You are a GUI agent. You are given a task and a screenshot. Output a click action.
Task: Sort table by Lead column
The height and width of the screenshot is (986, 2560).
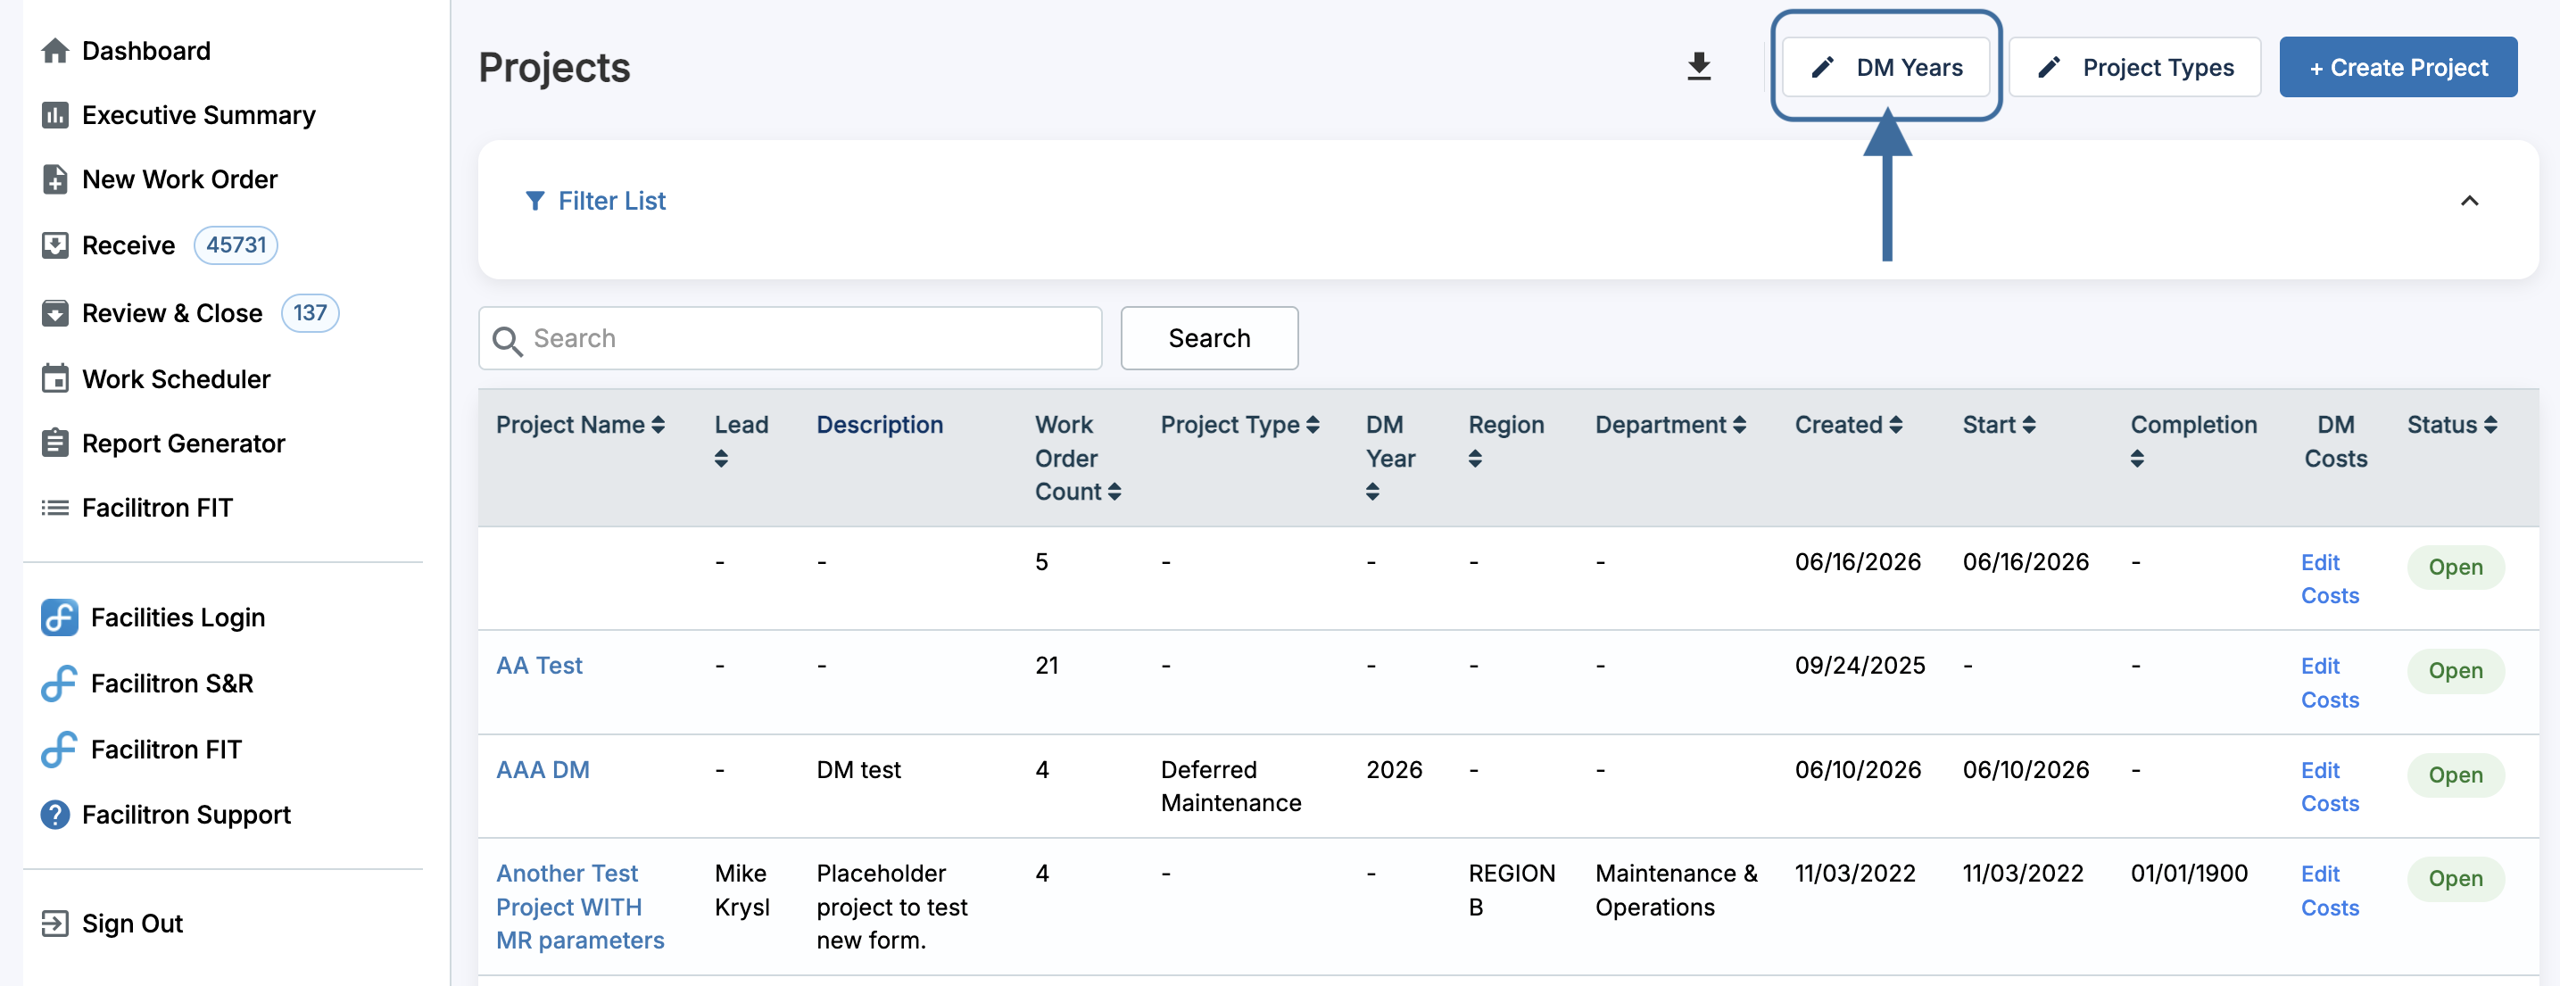click(721, 459)
